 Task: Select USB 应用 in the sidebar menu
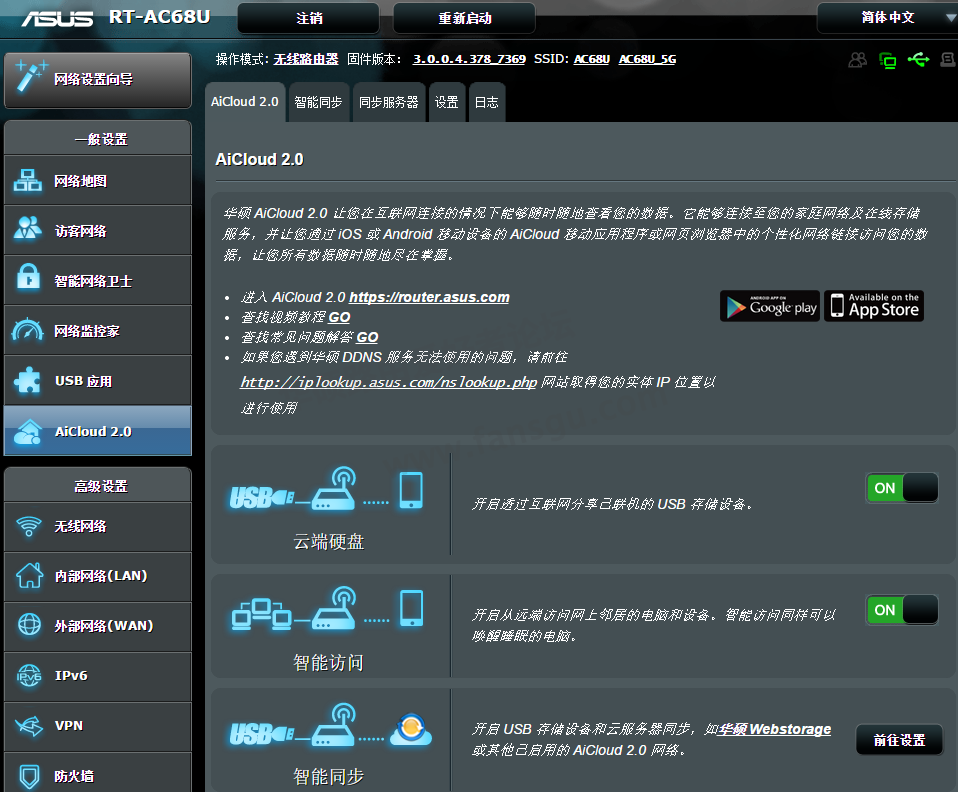pos(98,381)
